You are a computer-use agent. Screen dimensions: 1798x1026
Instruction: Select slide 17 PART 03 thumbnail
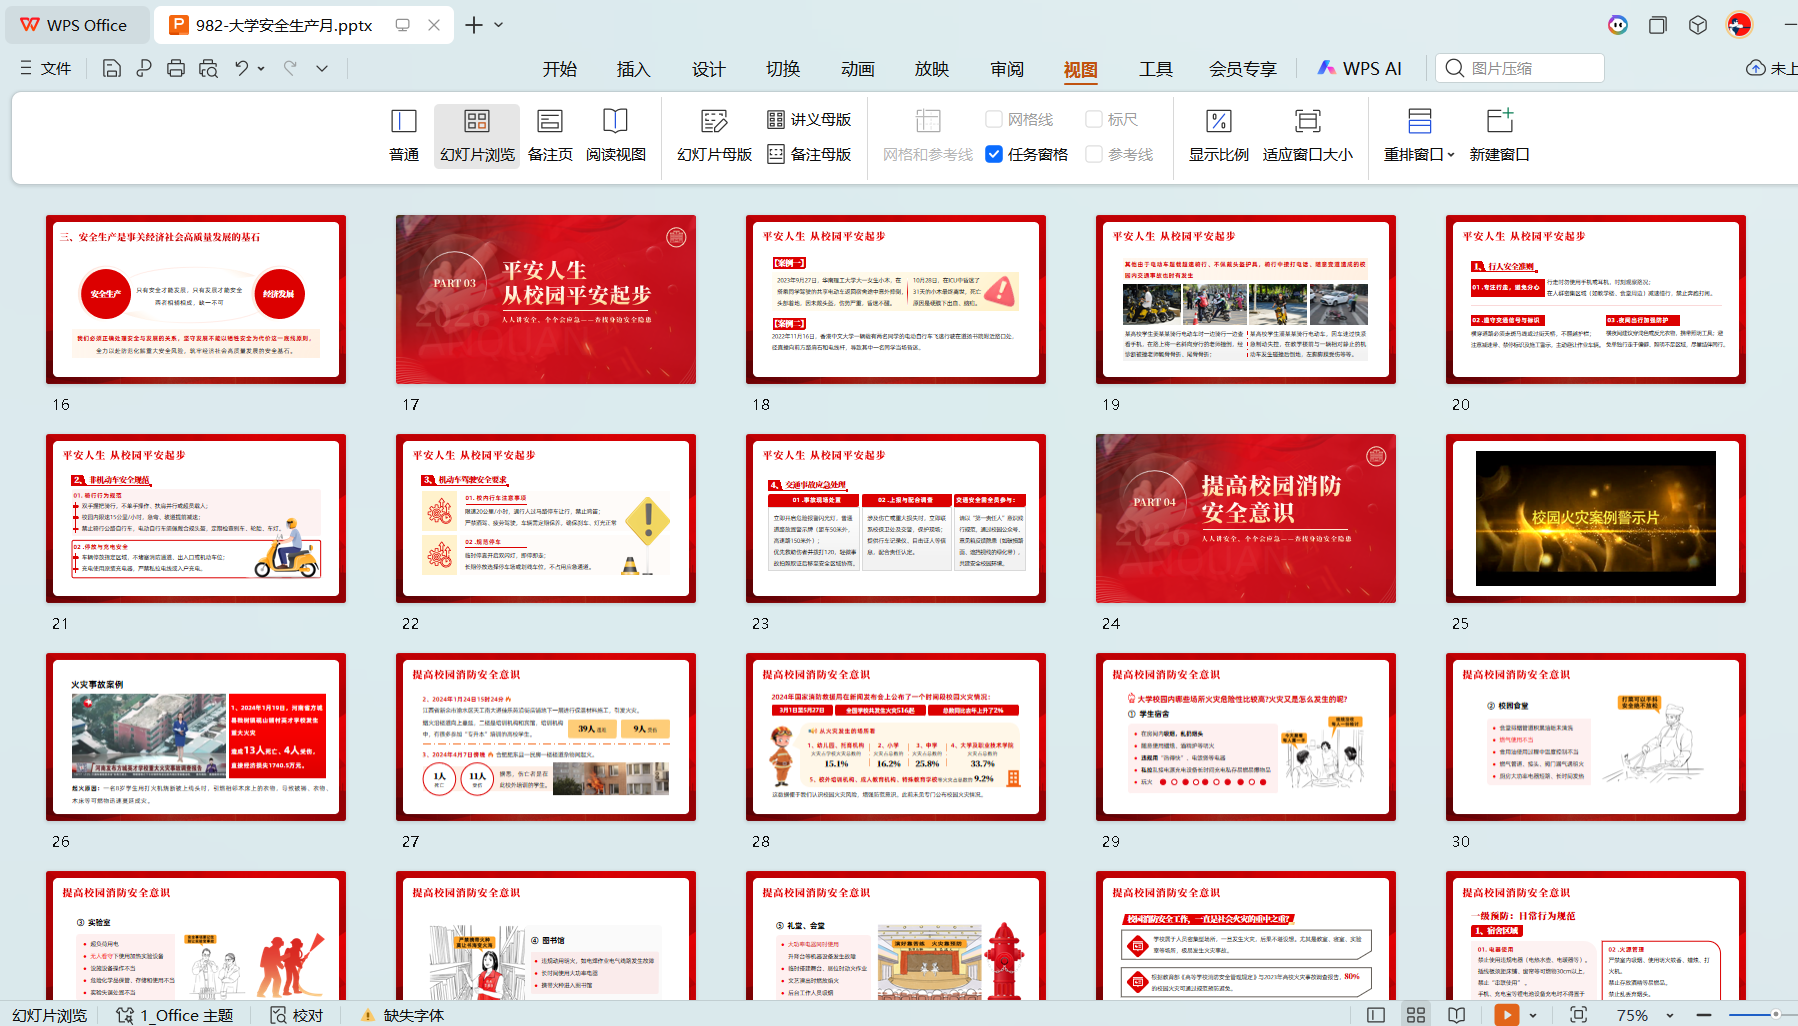tap(546, 299)
